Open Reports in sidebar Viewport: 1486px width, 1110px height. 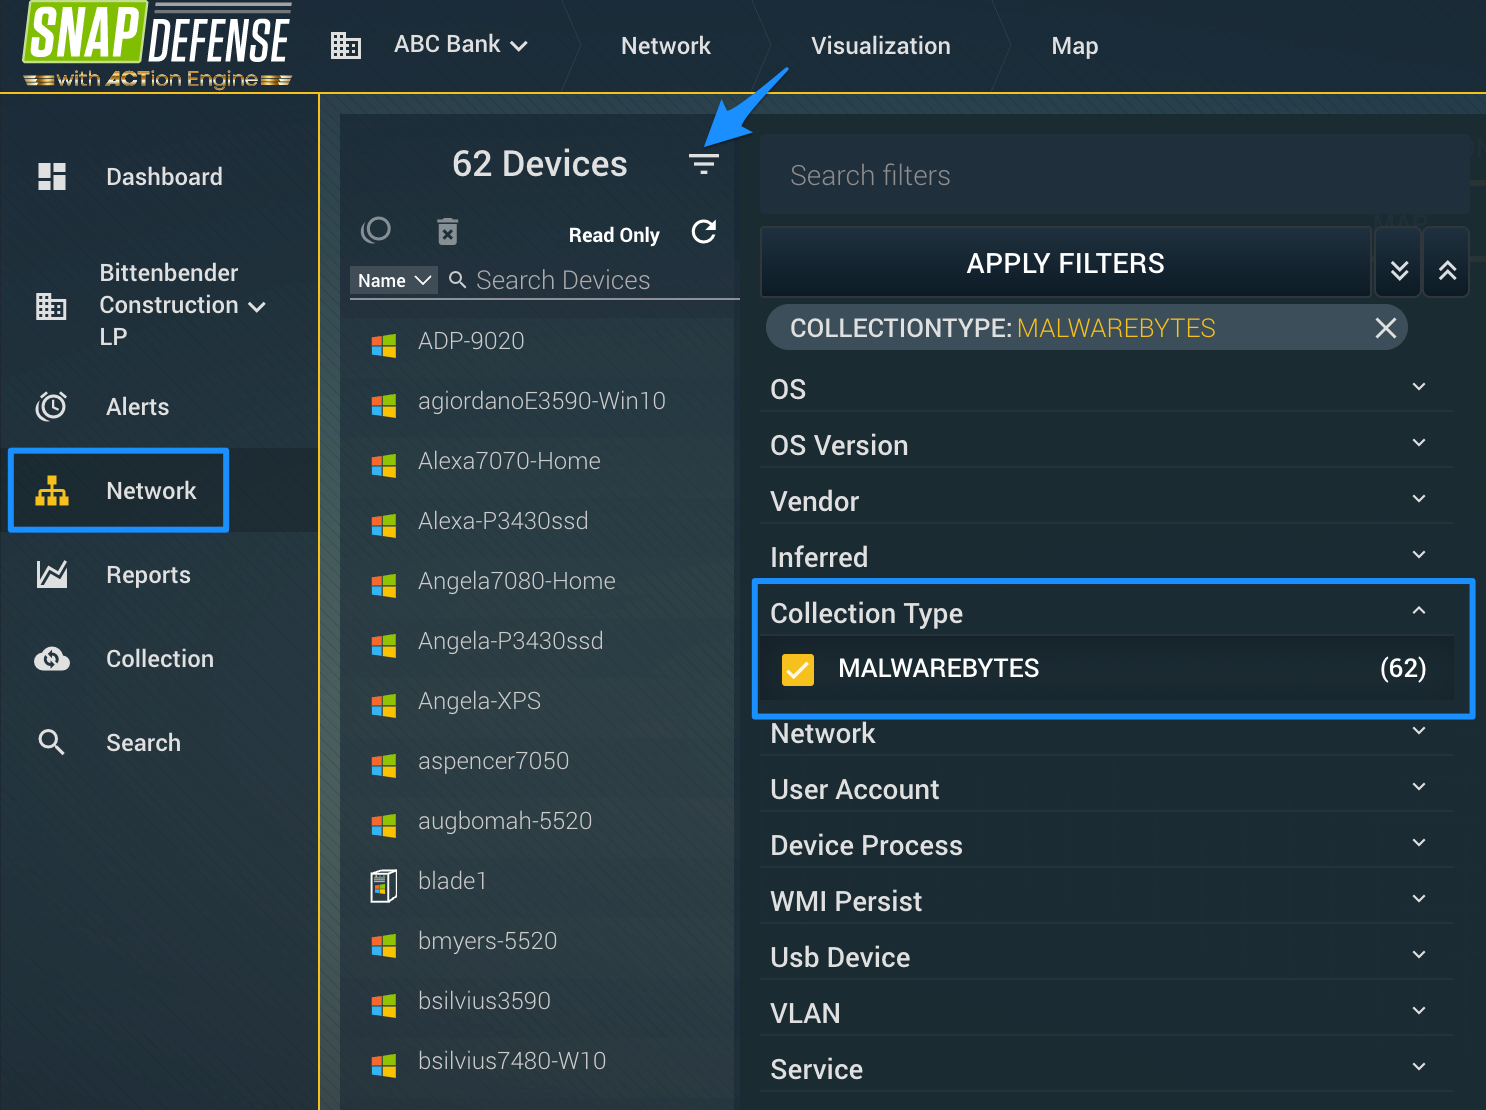point(148,575)
